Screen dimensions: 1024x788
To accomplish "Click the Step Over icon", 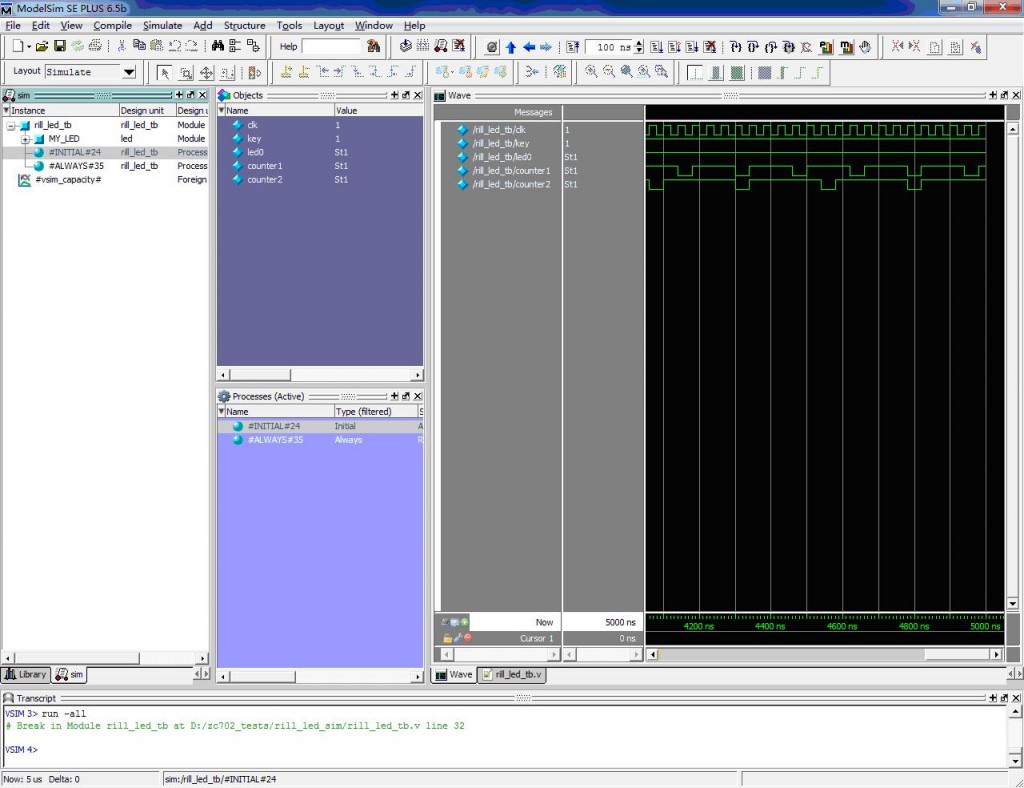I will (753, 47).
